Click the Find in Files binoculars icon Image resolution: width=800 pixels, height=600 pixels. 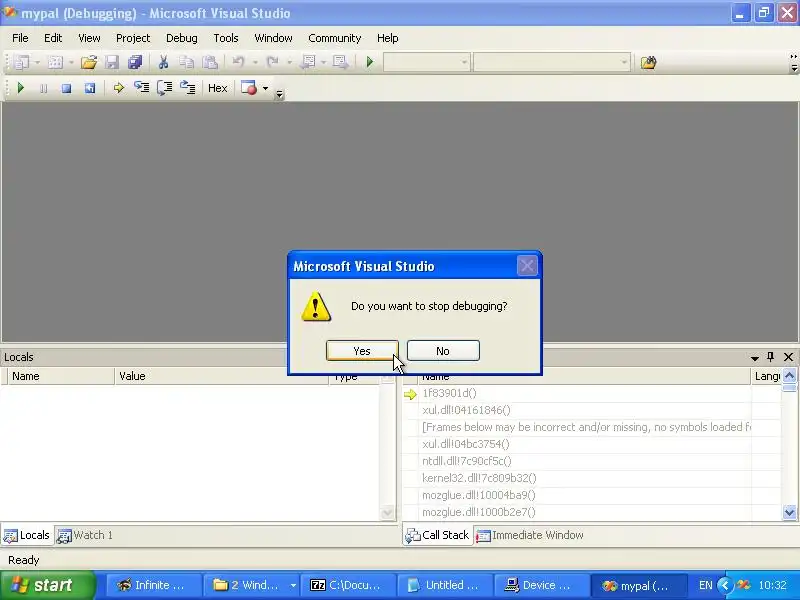[x=648, y=62]
